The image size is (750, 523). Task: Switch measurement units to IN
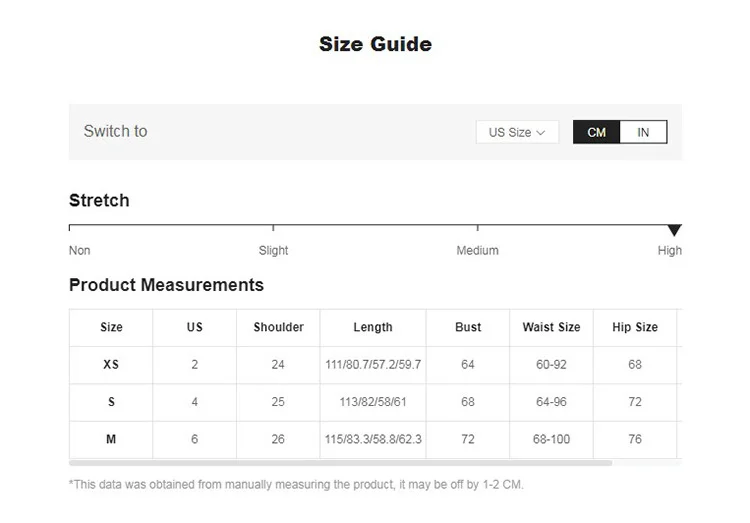coord(643,132)
